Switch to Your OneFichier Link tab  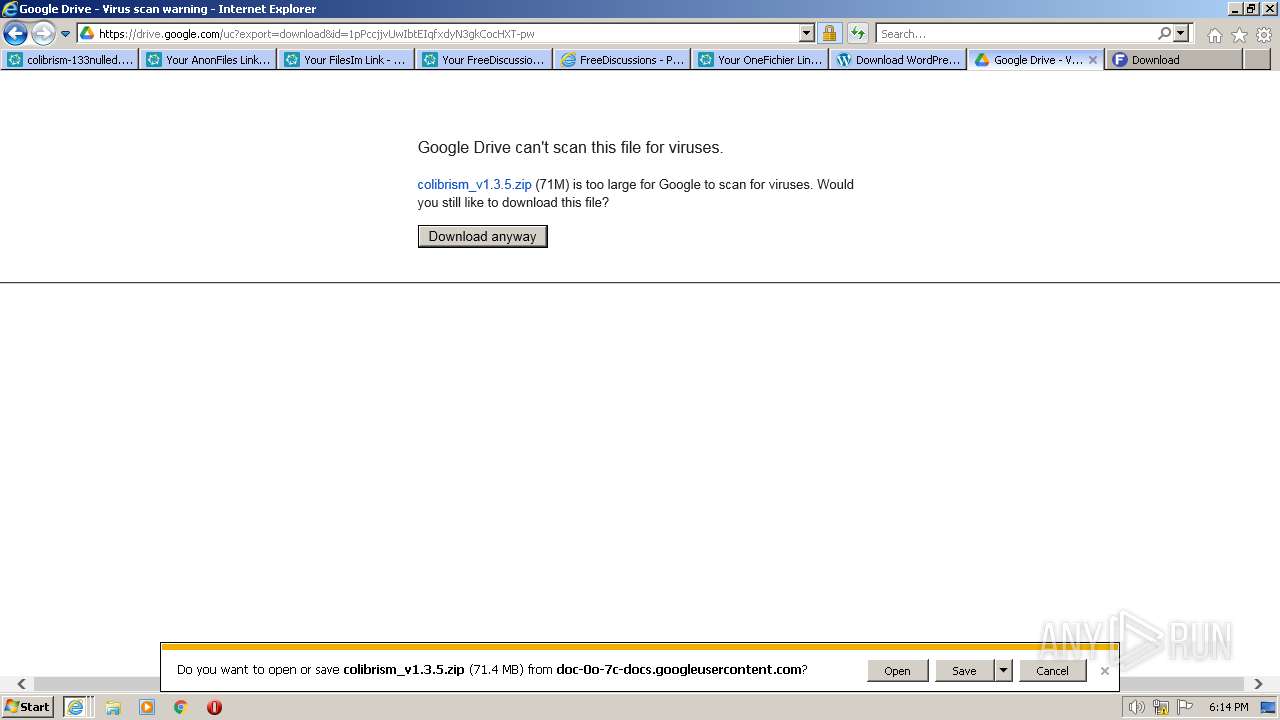(760, 60)
